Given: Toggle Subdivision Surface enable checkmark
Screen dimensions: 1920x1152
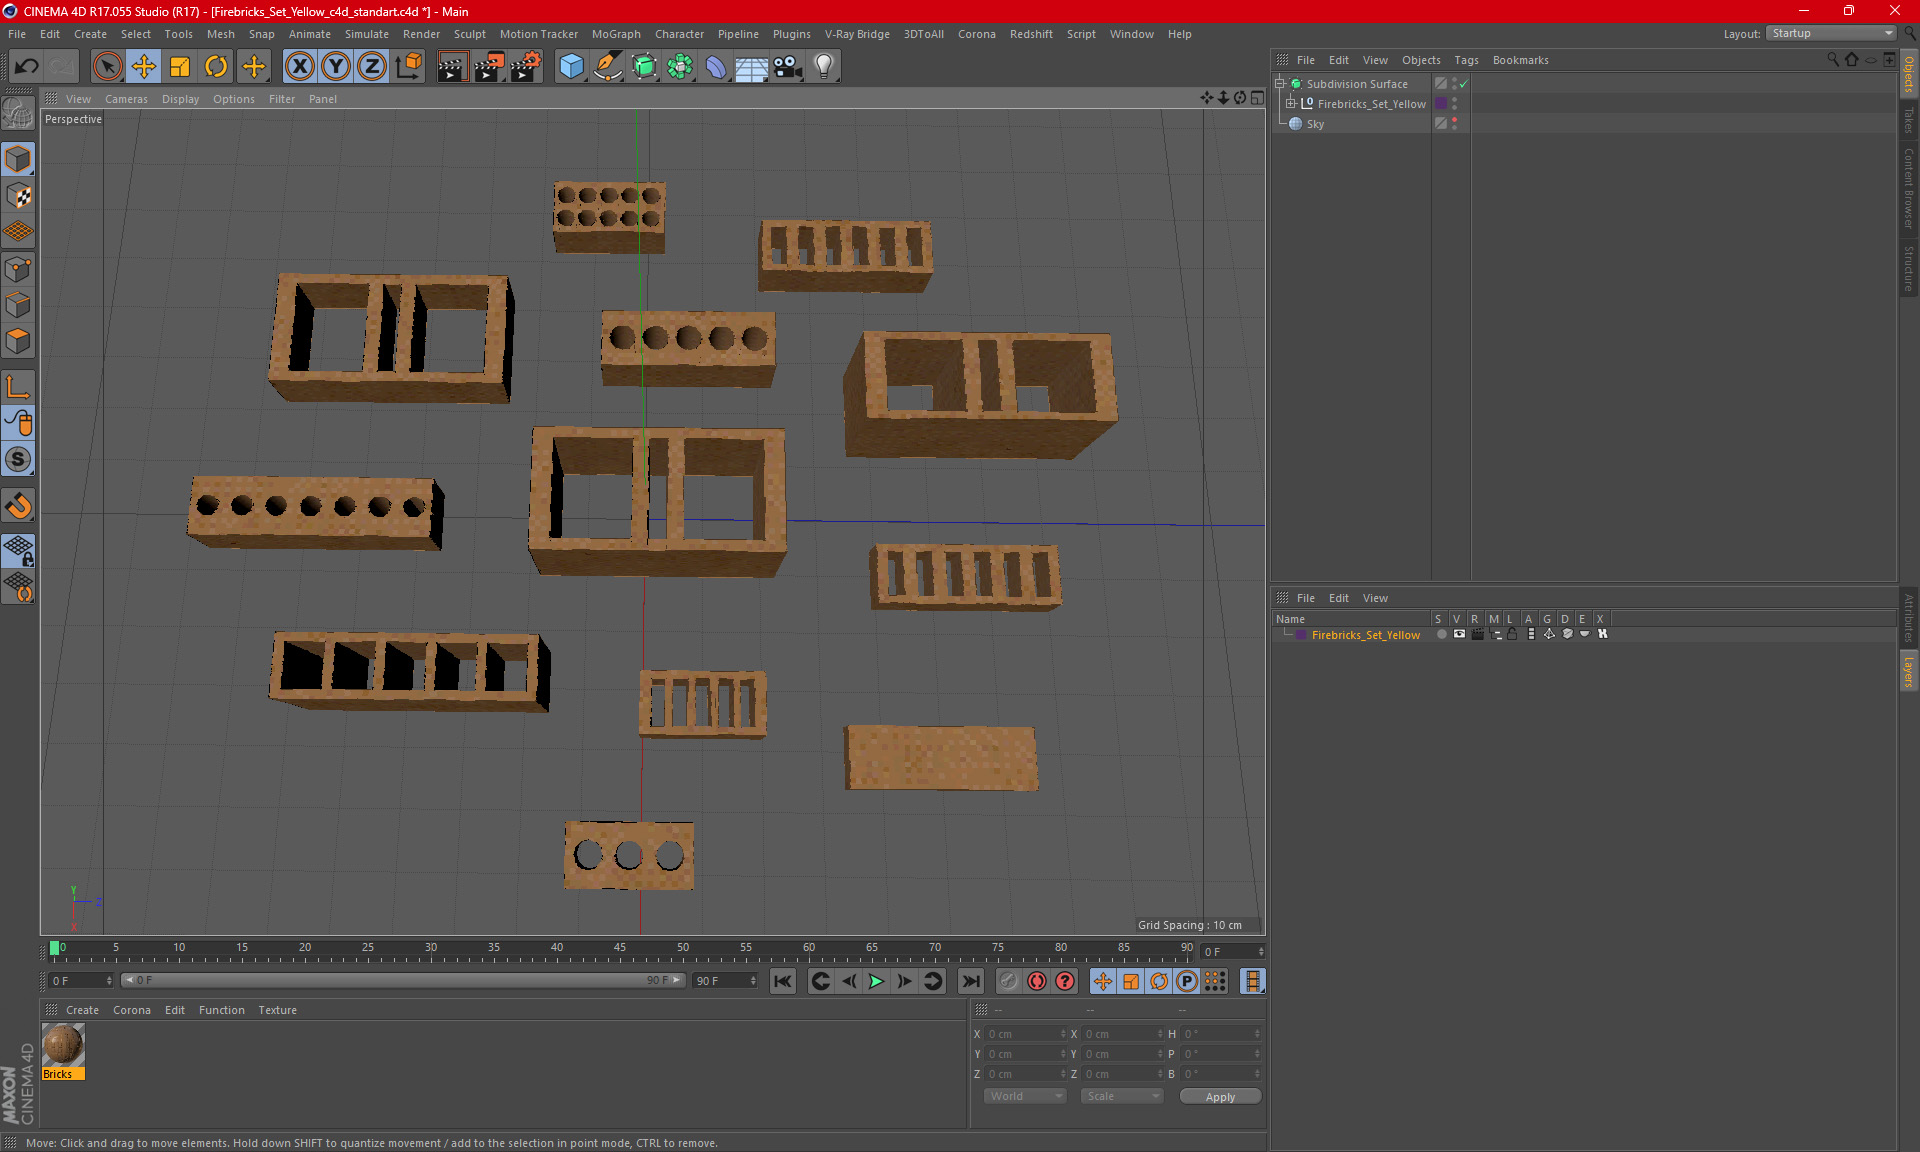Looking at the screenshot, I should point(1463,84).
